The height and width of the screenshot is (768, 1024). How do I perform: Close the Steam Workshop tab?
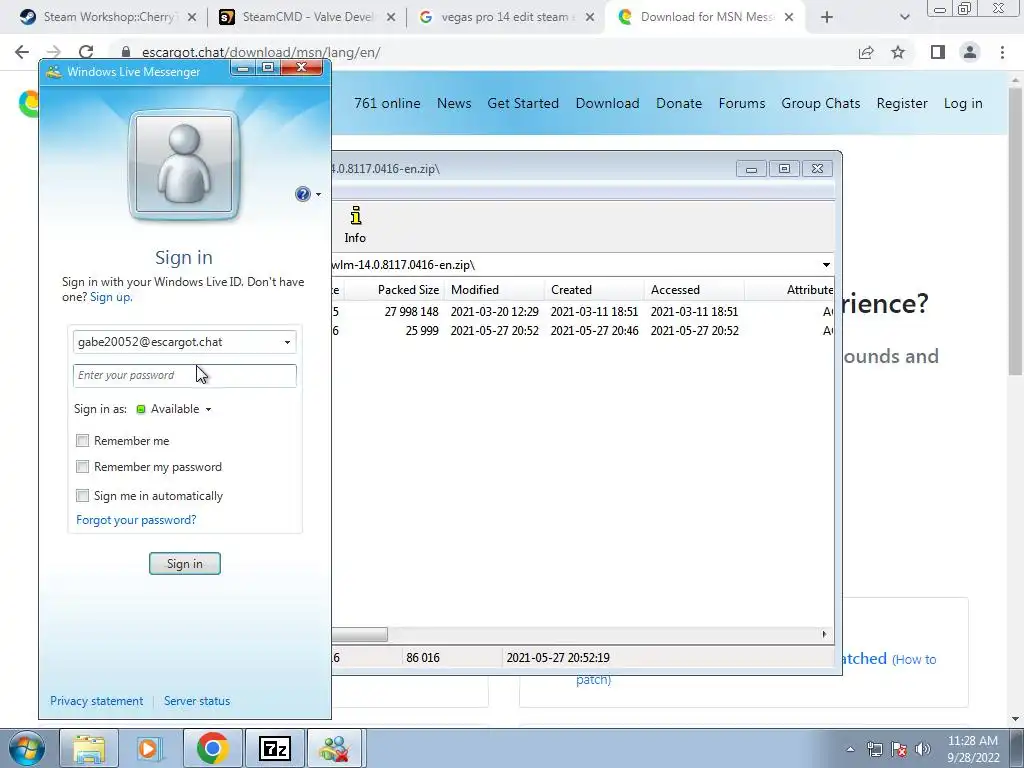pos(192,18)
